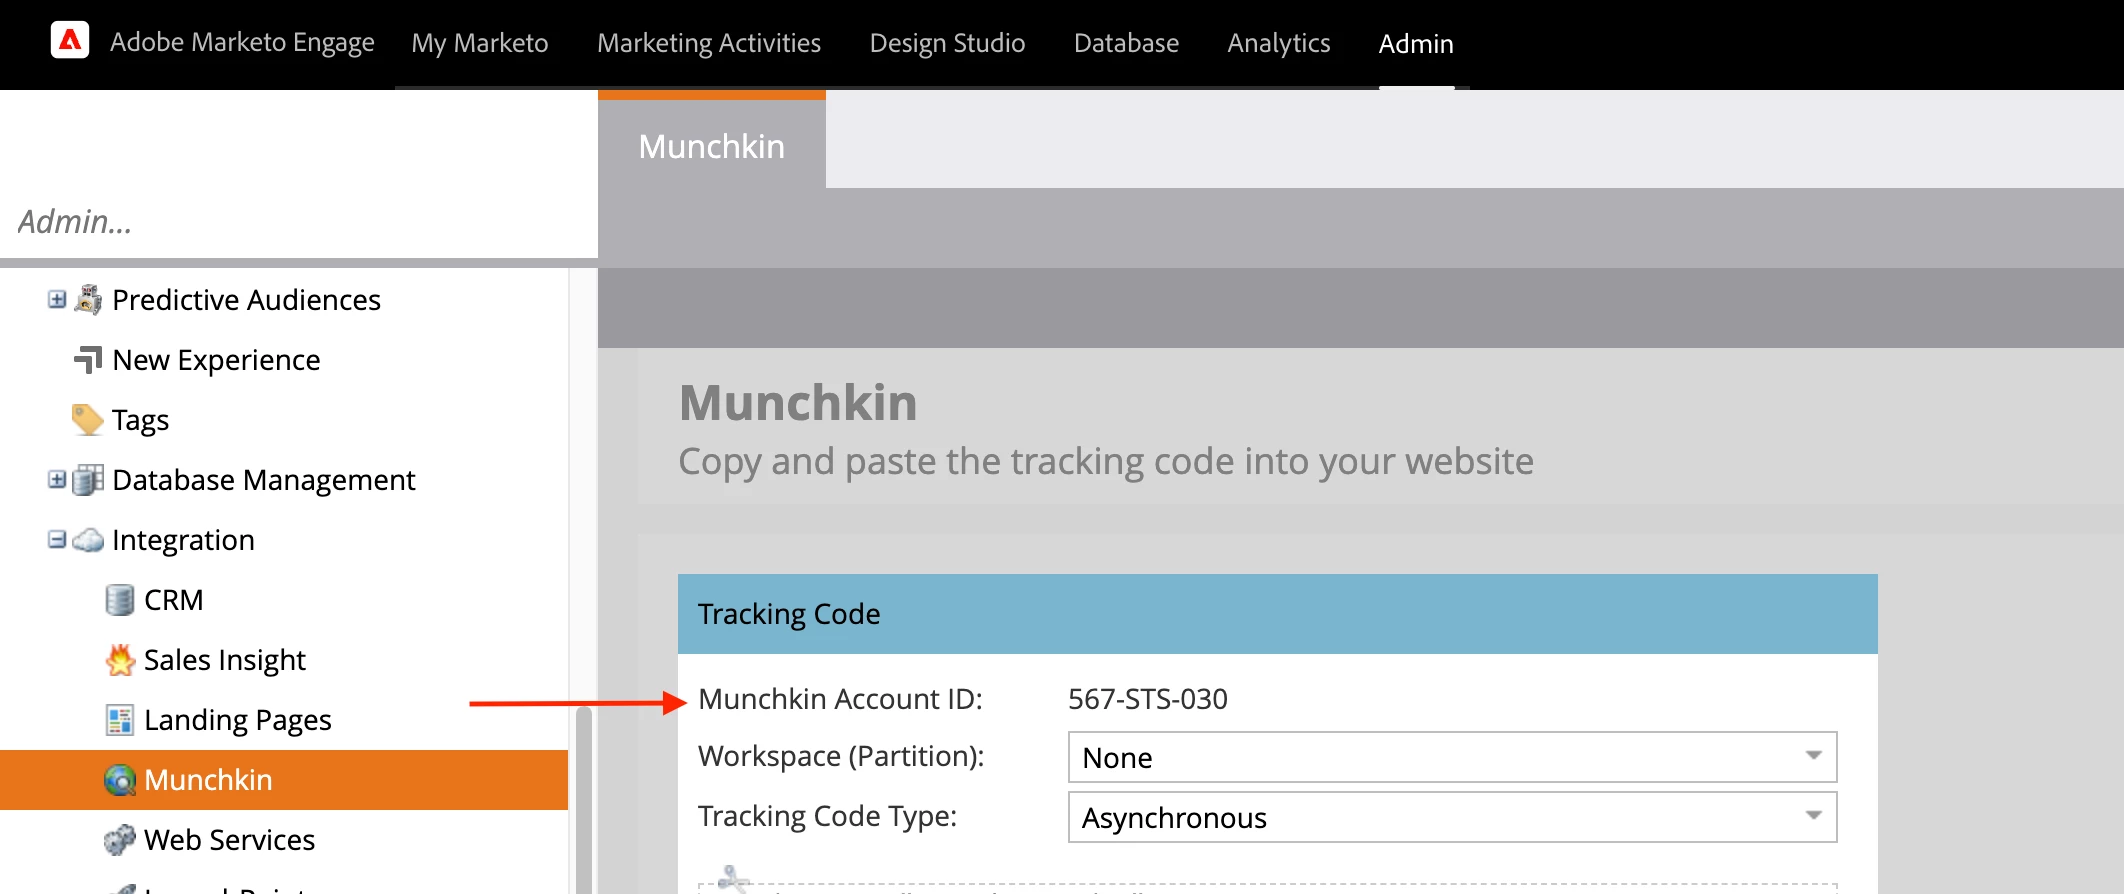Image resolution: width=2124 pixels, height=894 pixels.
Task: Click the Sales Insight flame icon
Action: point(120,659)
